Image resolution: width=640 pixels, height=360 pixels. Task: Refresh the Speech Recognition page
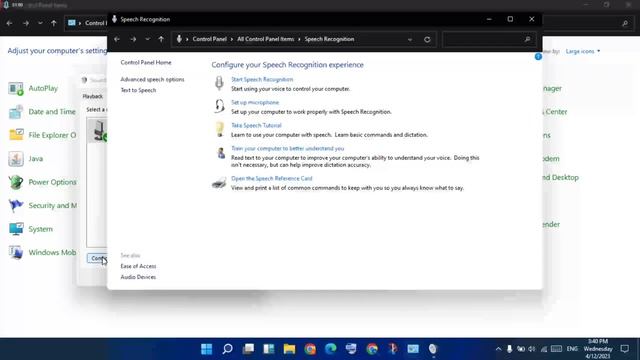427,40
